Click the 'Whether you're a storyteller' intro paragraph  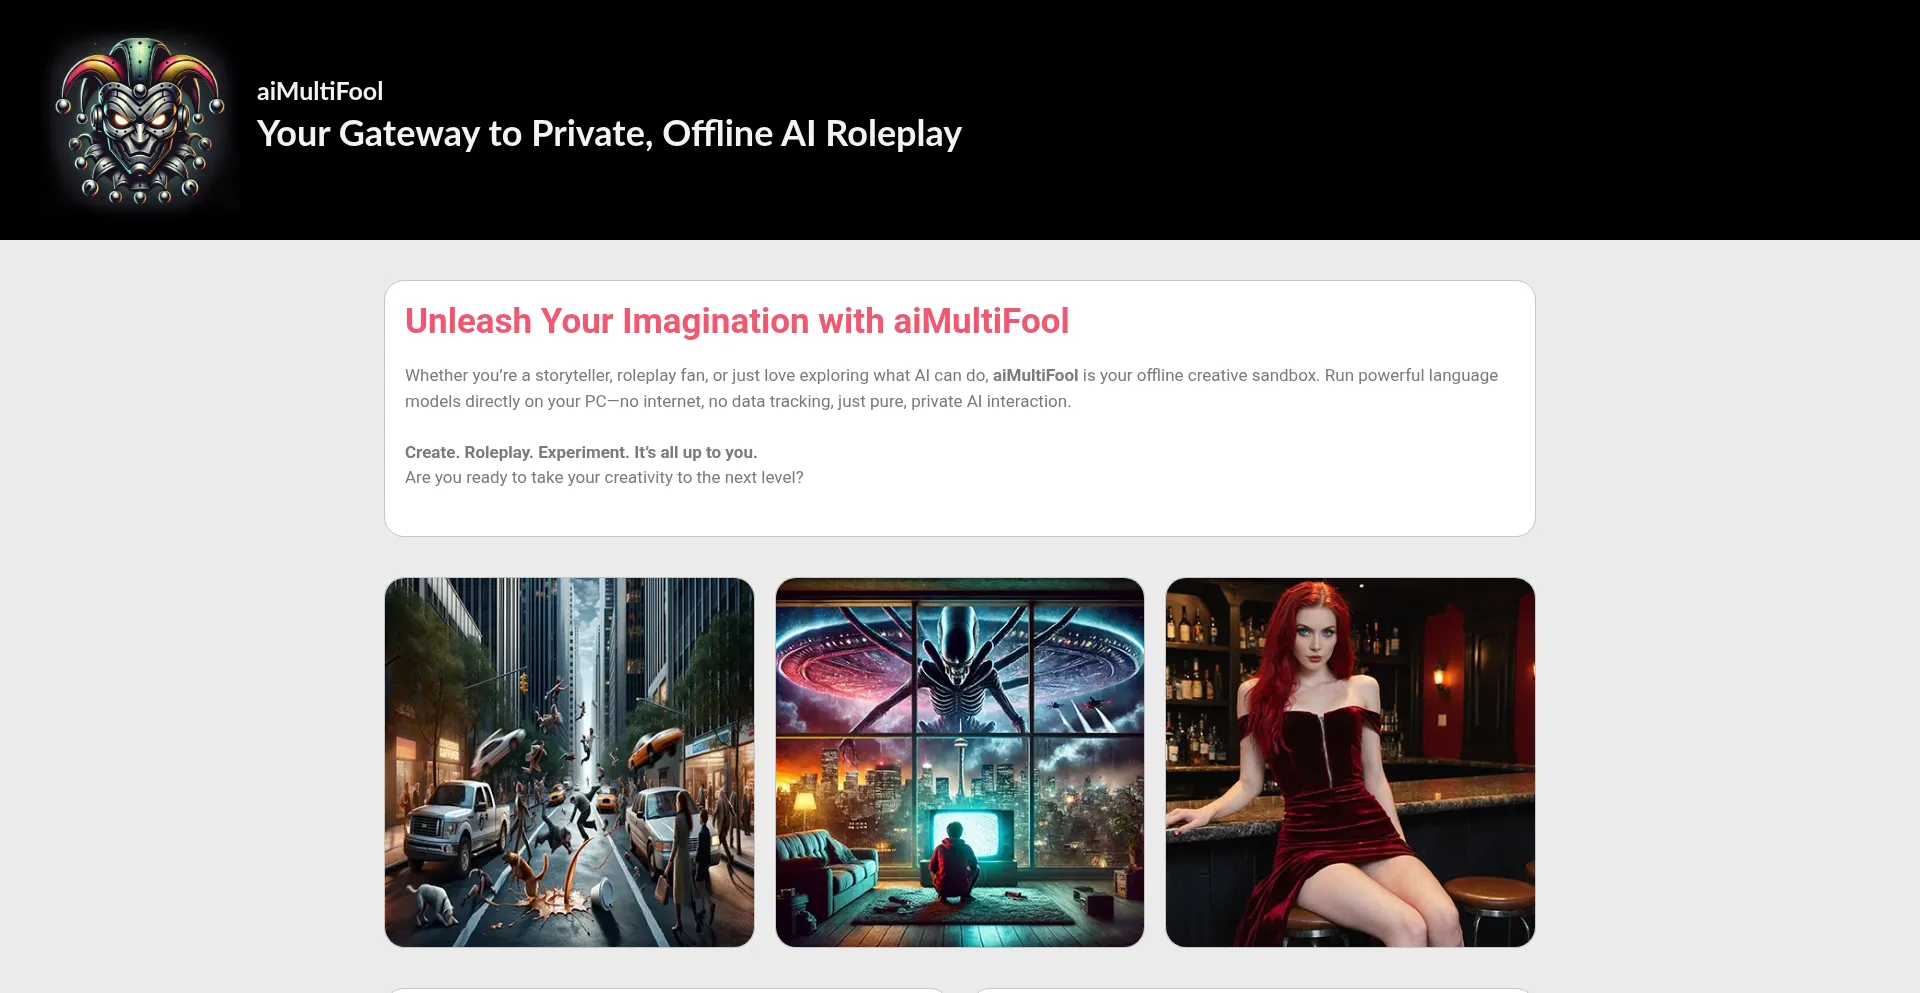pos(951,388)
